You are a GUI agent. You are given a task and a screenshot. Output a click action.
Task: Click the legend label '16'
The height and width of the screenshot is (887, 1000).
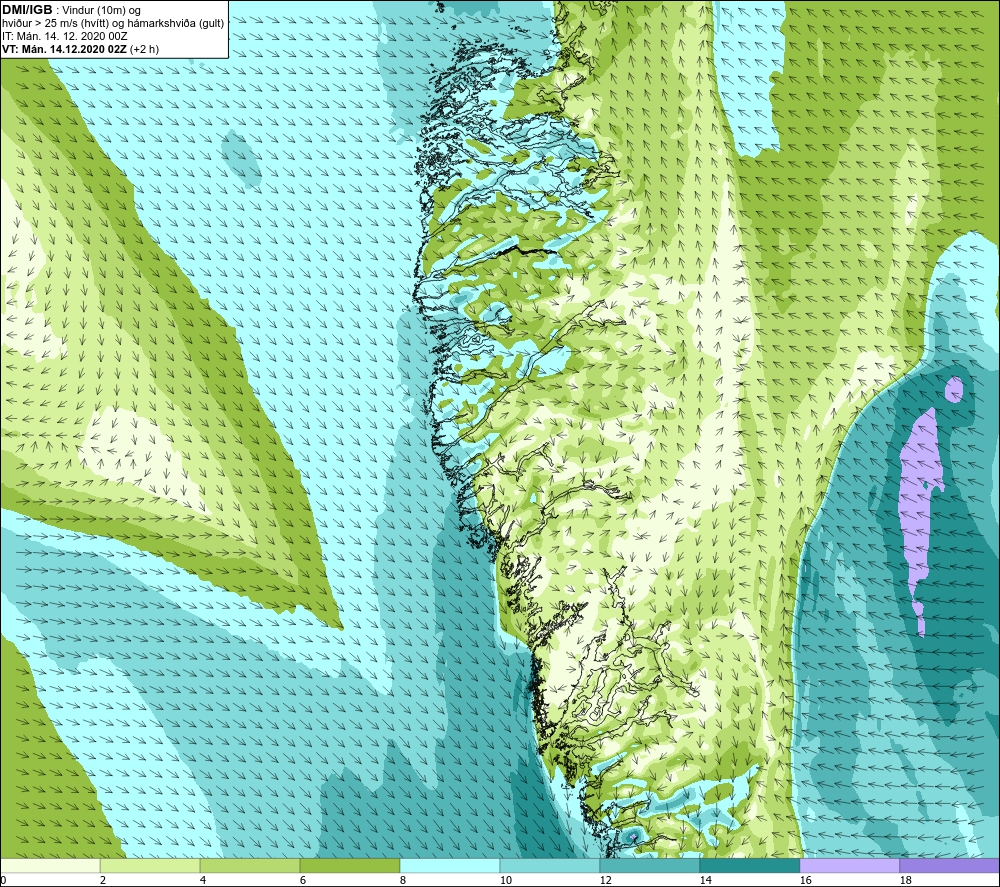[x=805, y=881]
